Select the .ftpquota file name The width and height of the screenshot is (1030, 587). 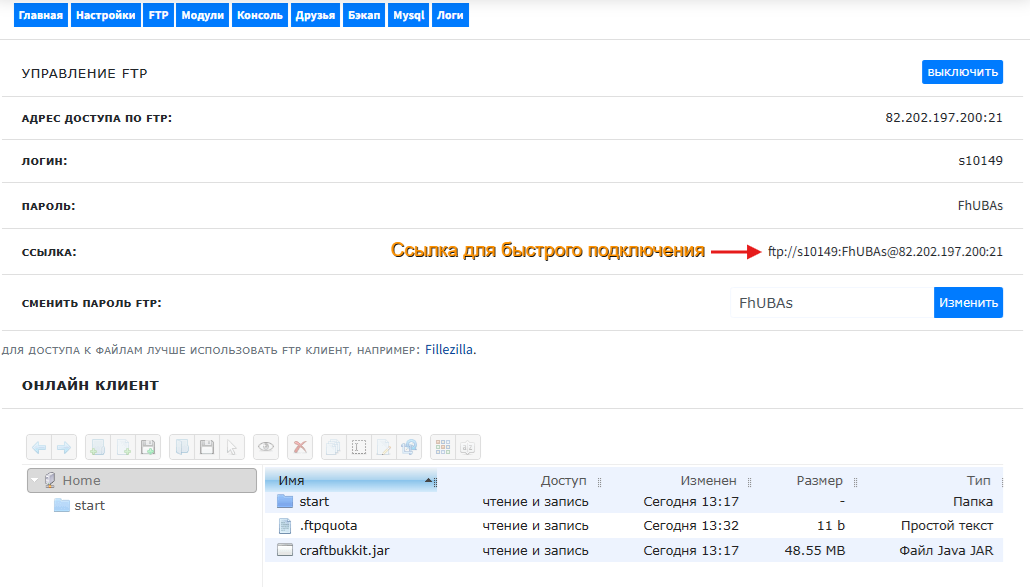click(x=328, y=525)
